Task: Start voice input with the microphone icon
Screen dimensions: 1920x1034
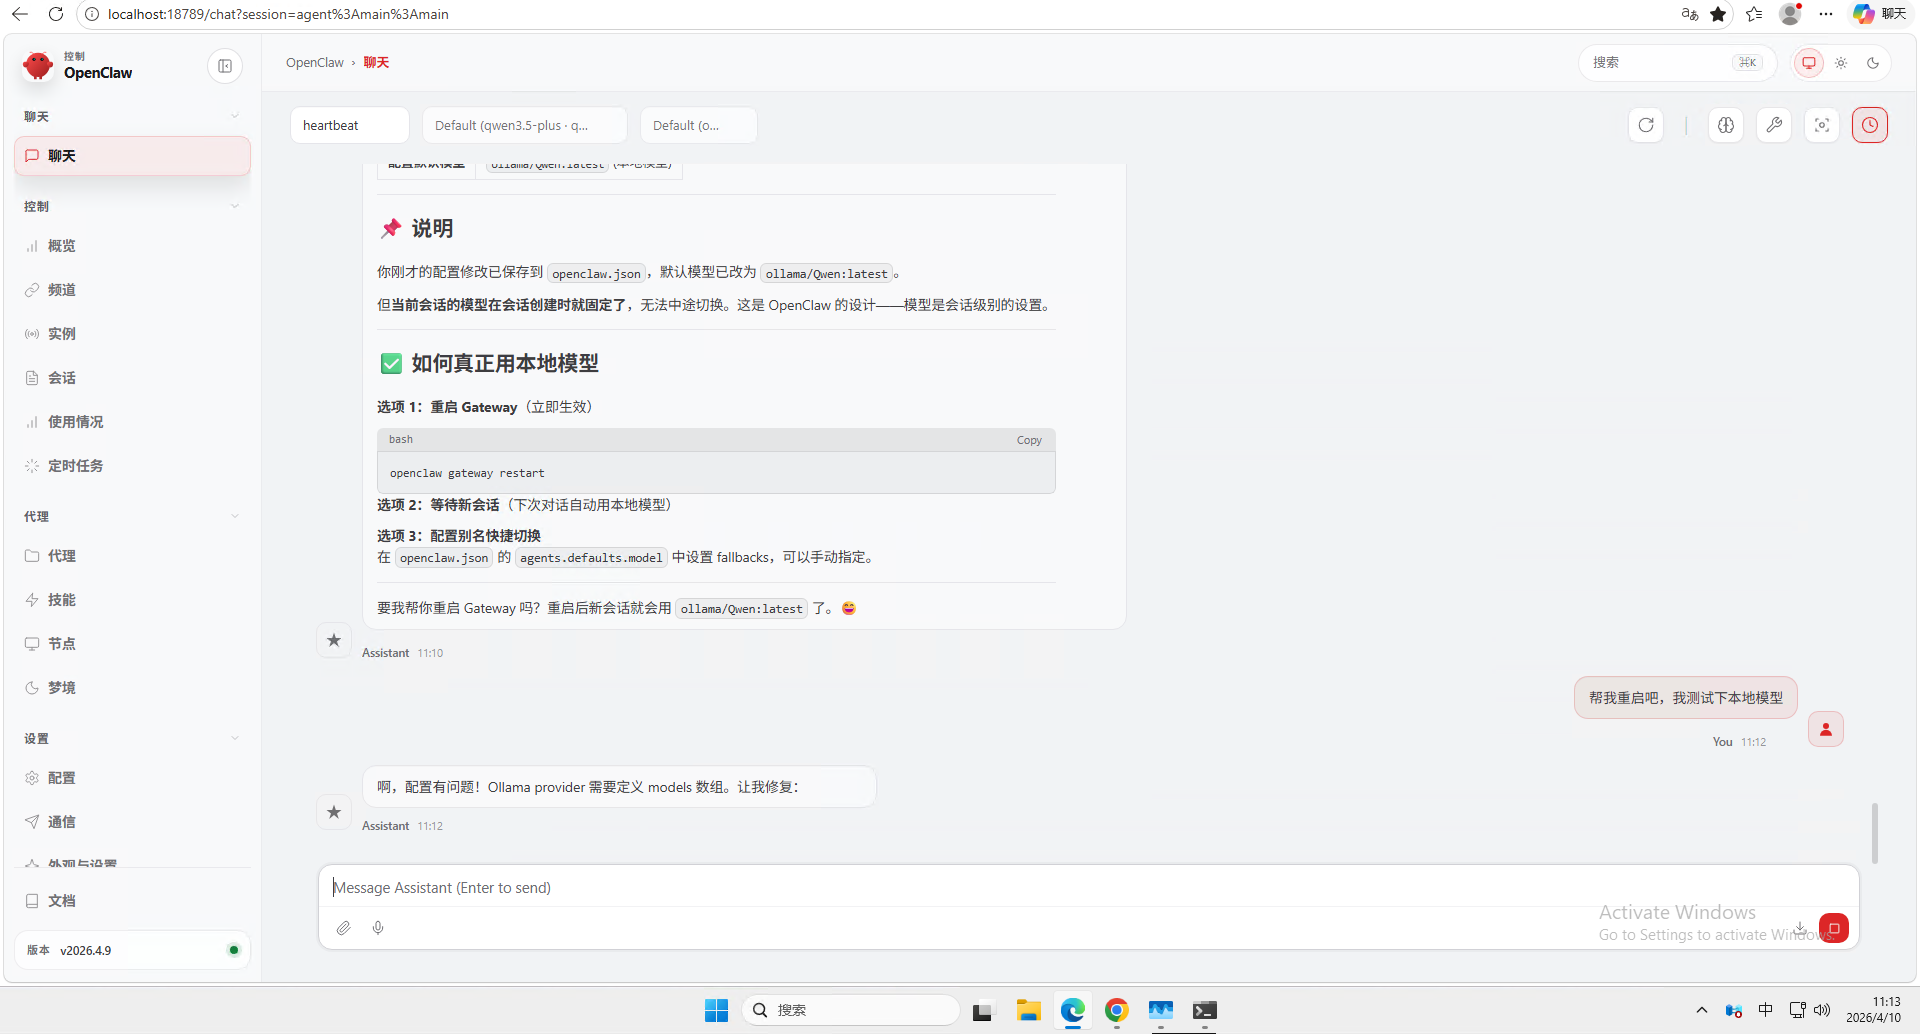Action: (378, 928)
